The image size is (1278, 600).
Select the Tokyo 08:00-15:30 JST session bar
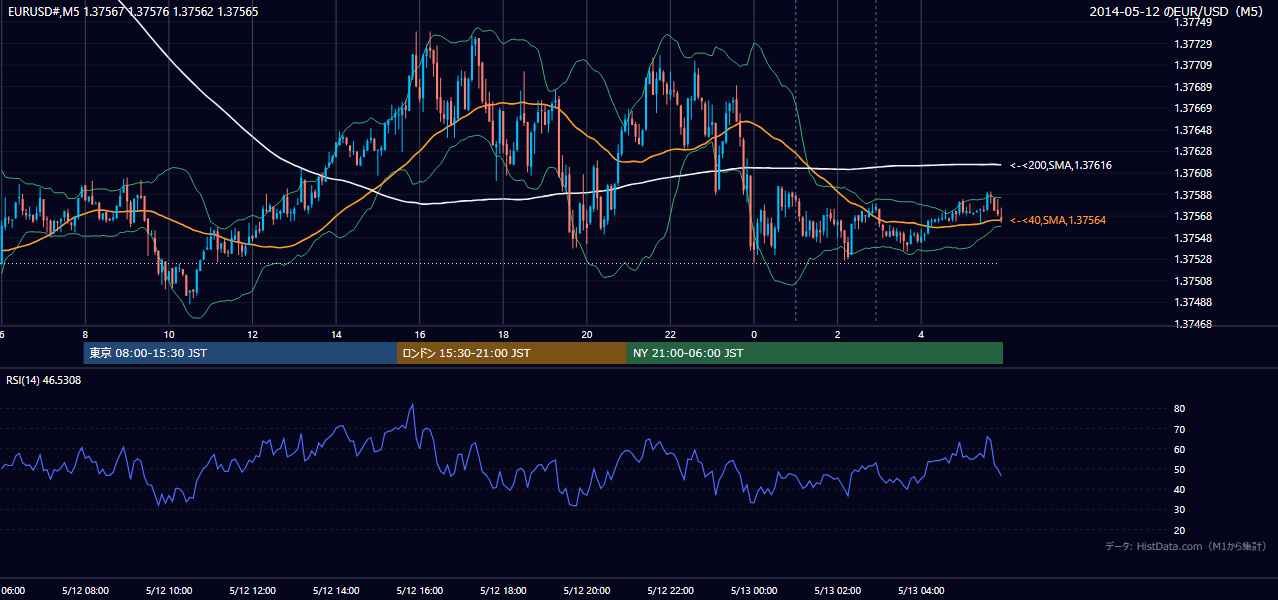240,353
